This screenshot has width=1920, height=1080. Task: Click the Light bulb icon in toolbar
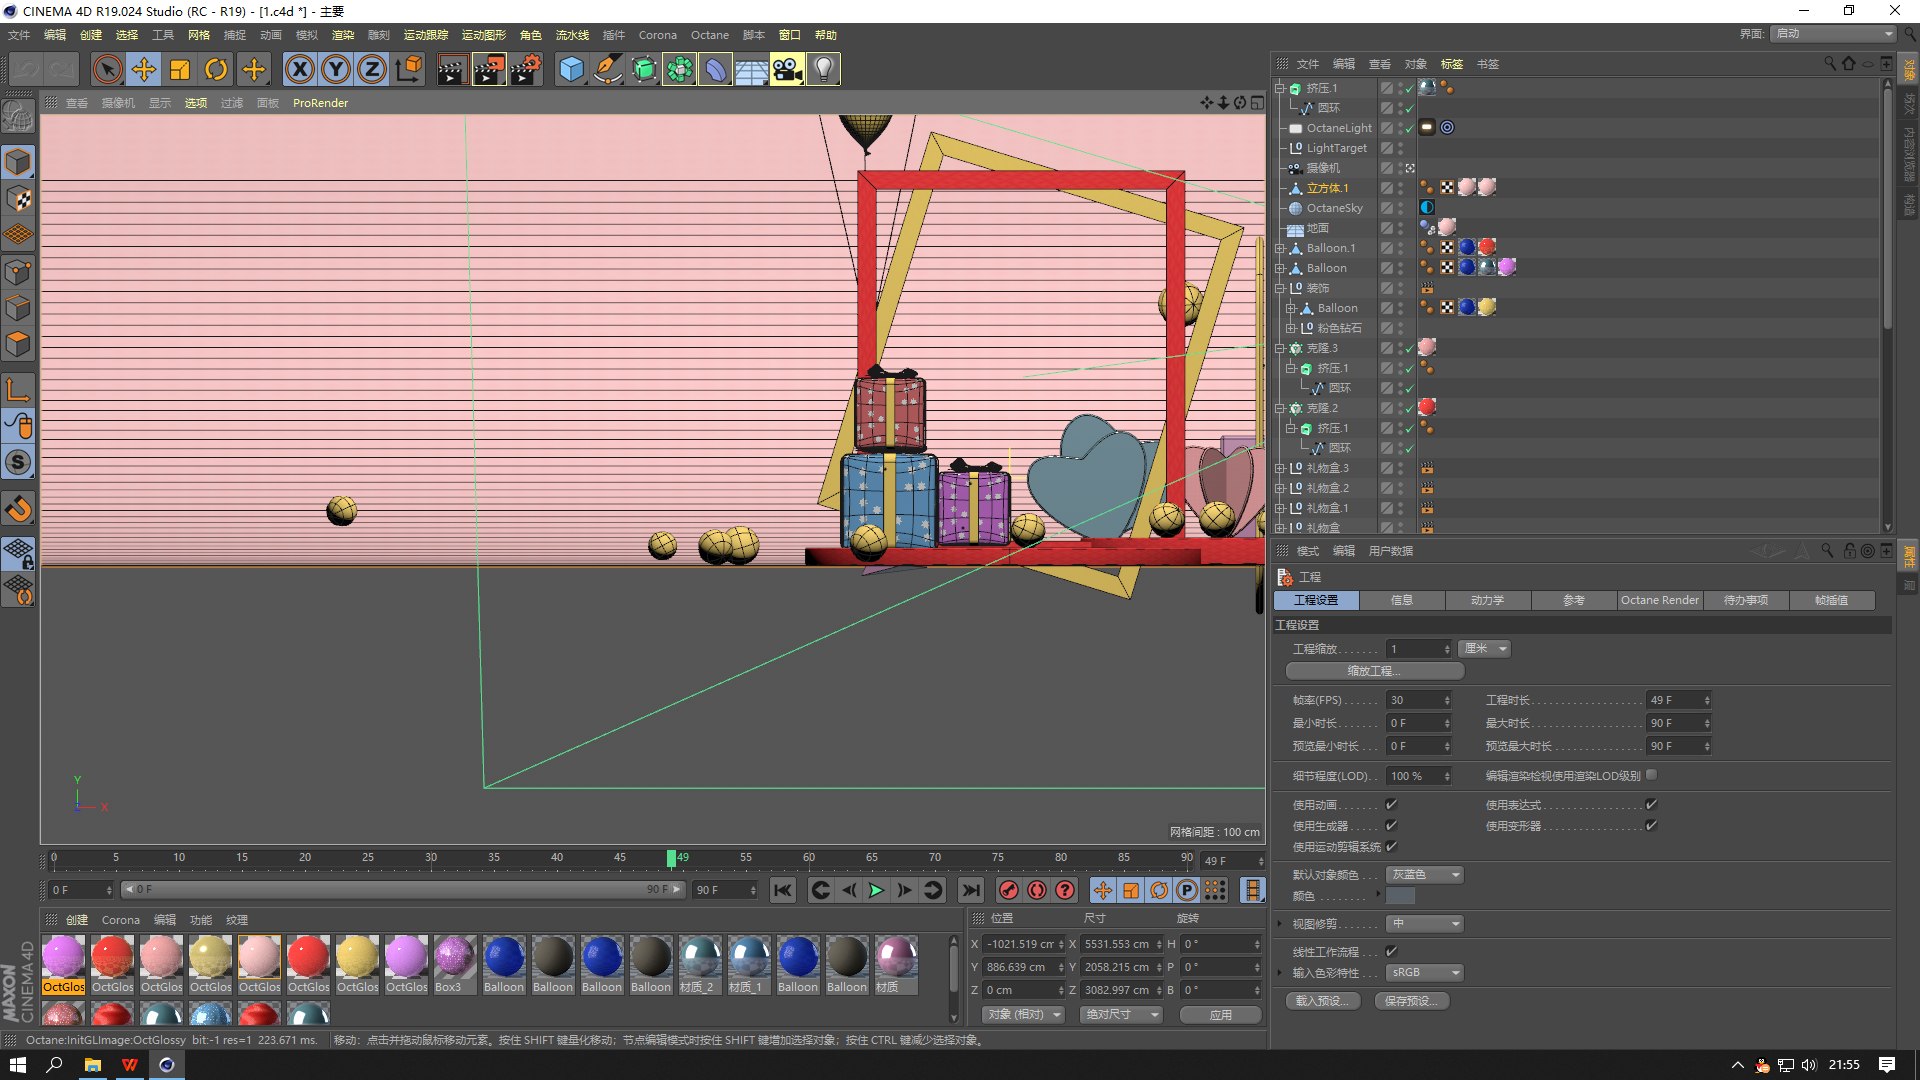click(x=823, y=69)
